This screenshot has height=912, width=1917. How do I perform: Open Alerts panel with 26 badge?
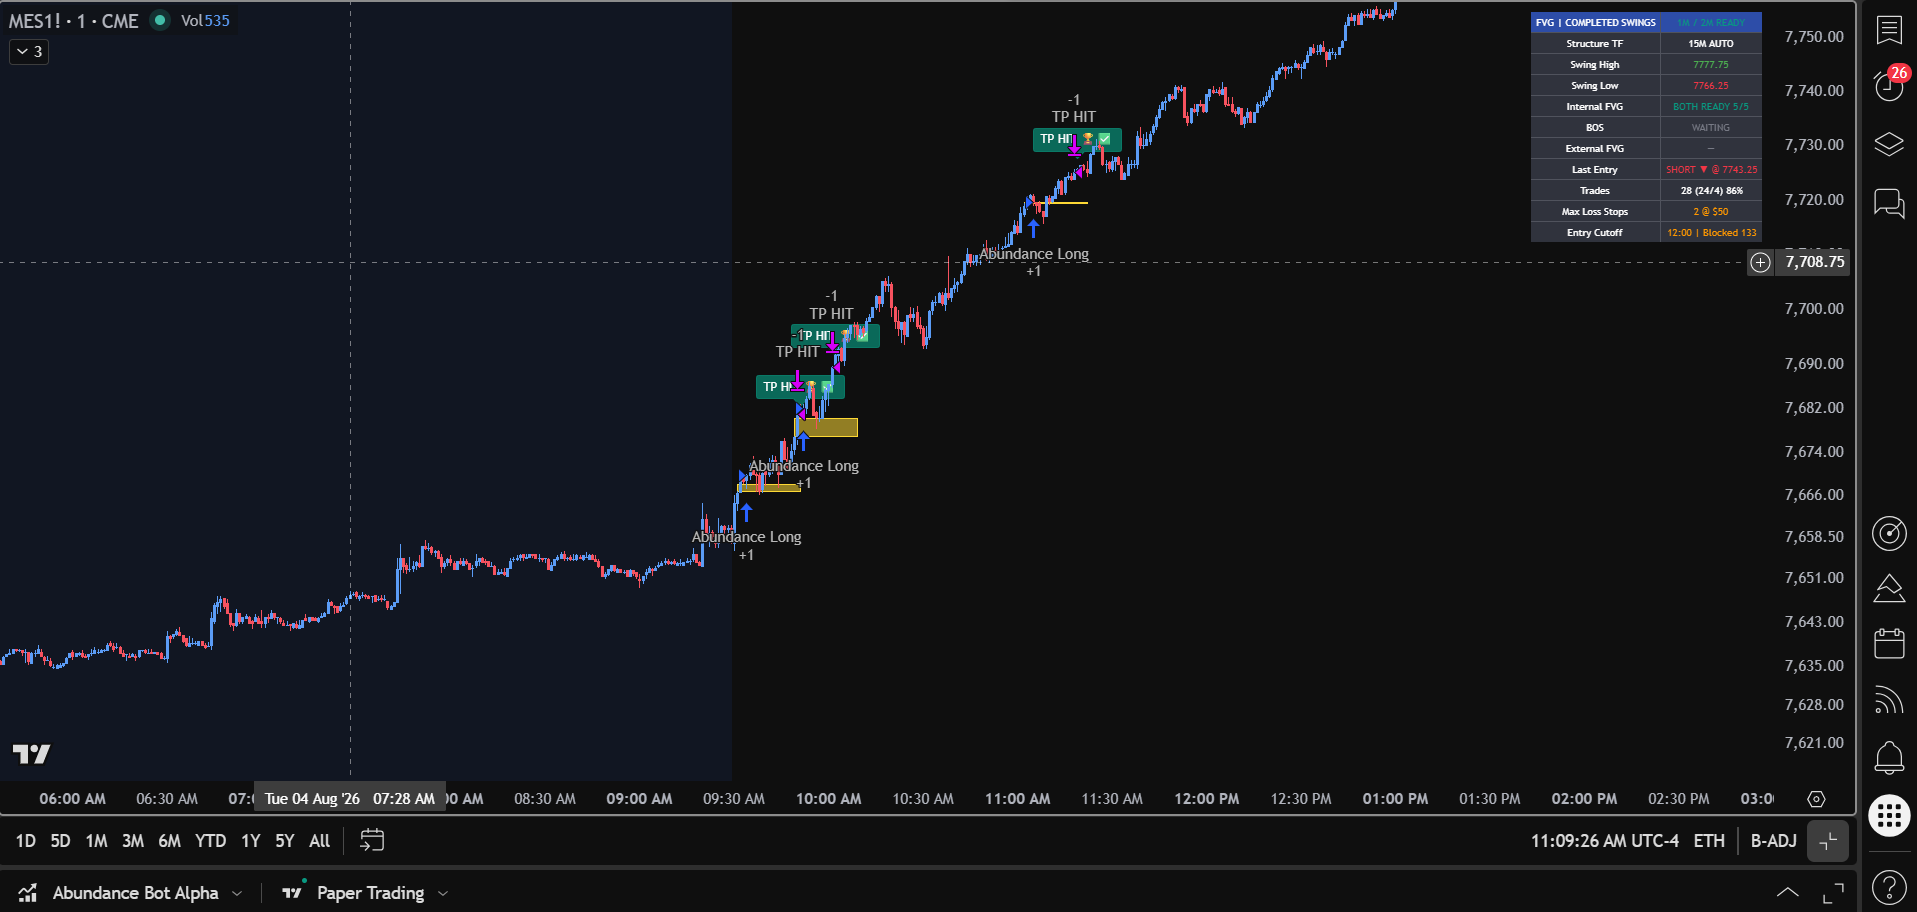pyautogui.click(x=1889, y=85)
